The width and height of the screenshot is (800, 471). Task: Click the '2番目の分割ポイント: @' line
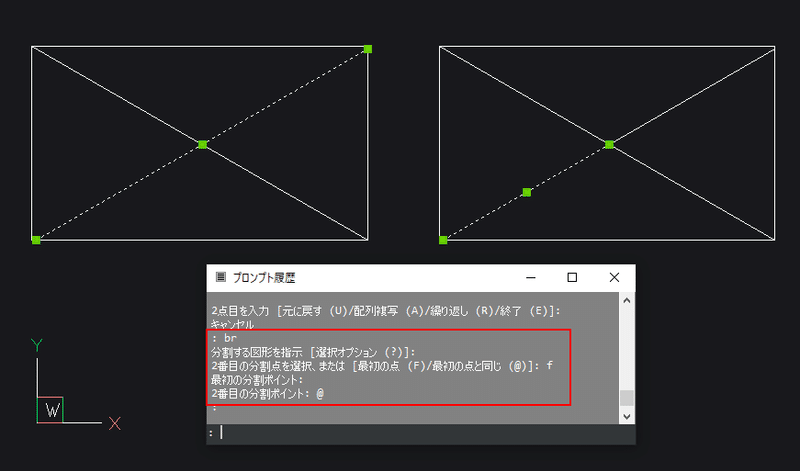(267, 393)
